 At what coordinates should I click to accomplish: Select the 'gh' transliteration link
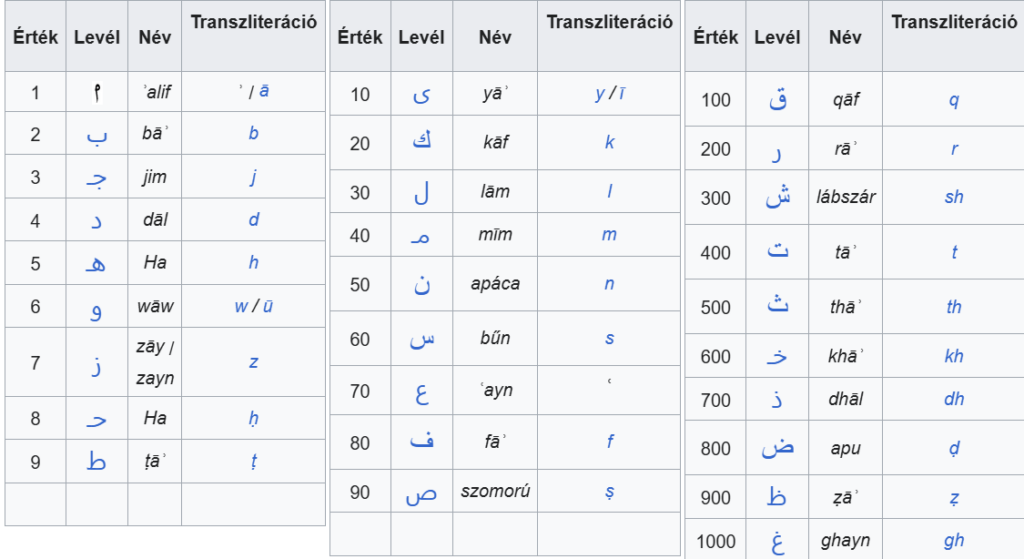pos(953,541)
